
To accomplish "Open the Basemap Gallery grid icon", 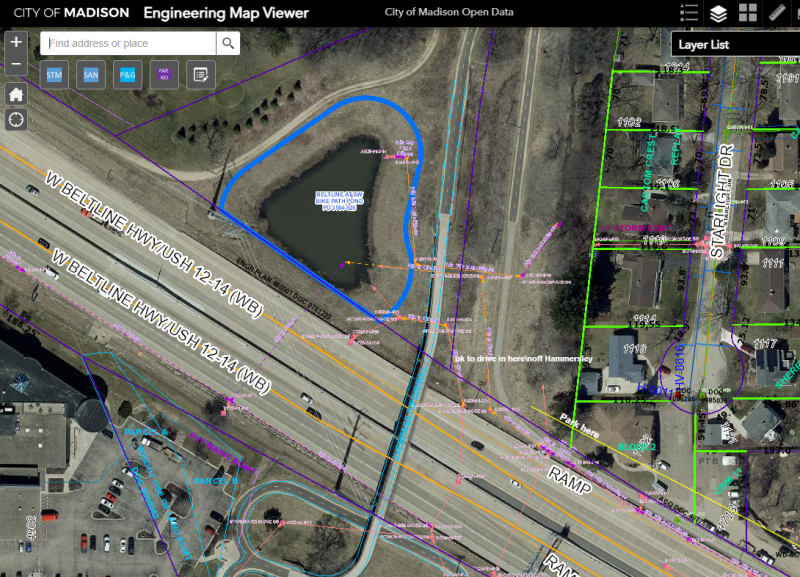I will coord(748,13).
